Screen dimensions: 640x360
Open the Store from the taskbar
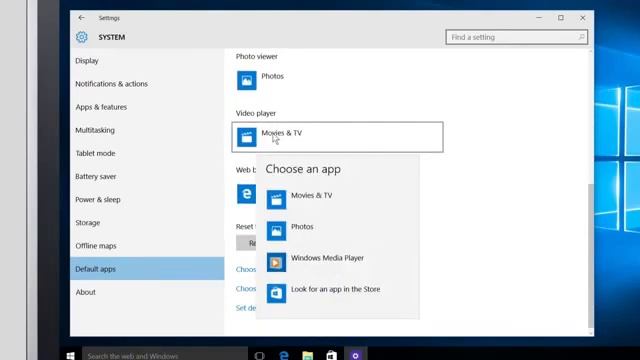[x=331, y=356]
